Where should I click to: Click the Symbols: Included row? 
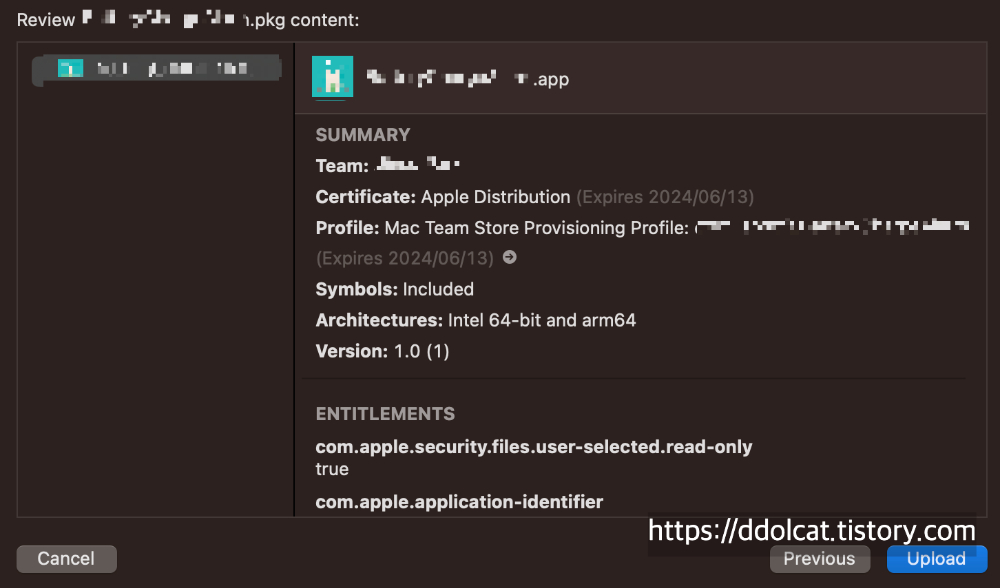pos(394,289)
